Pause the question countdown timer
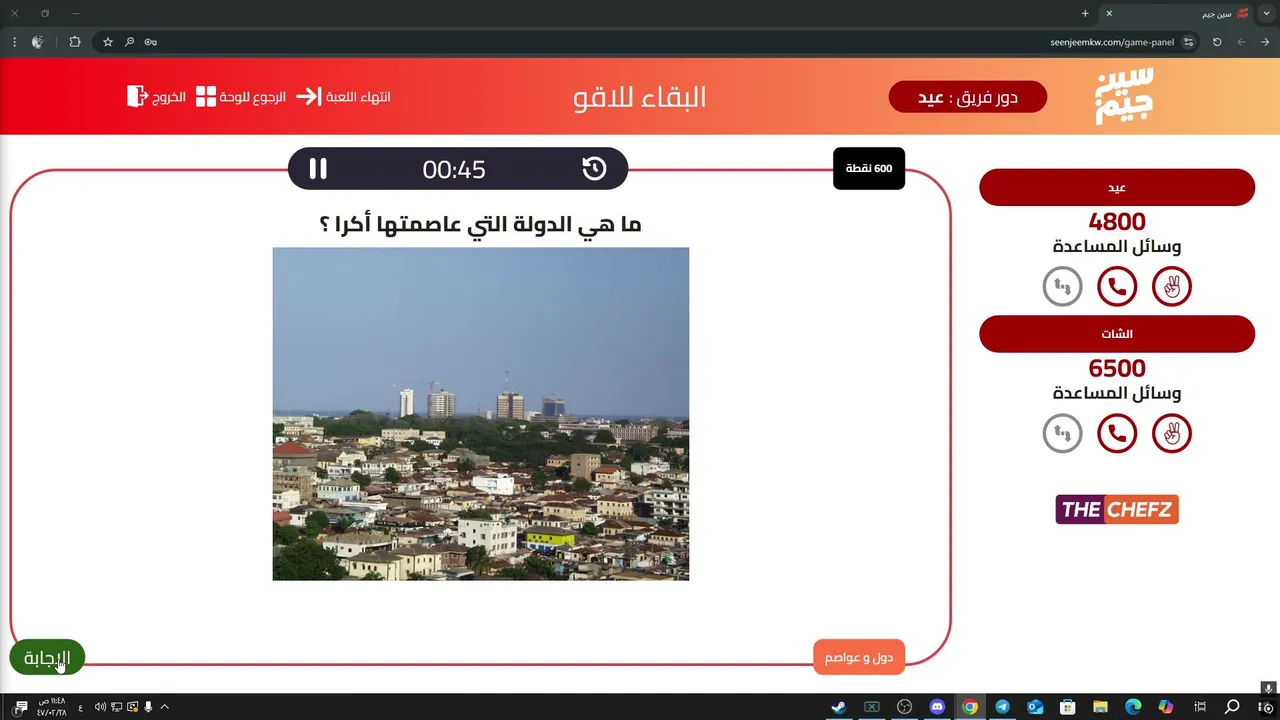Viewport: 1280px width, 720px height. [318, 169]
